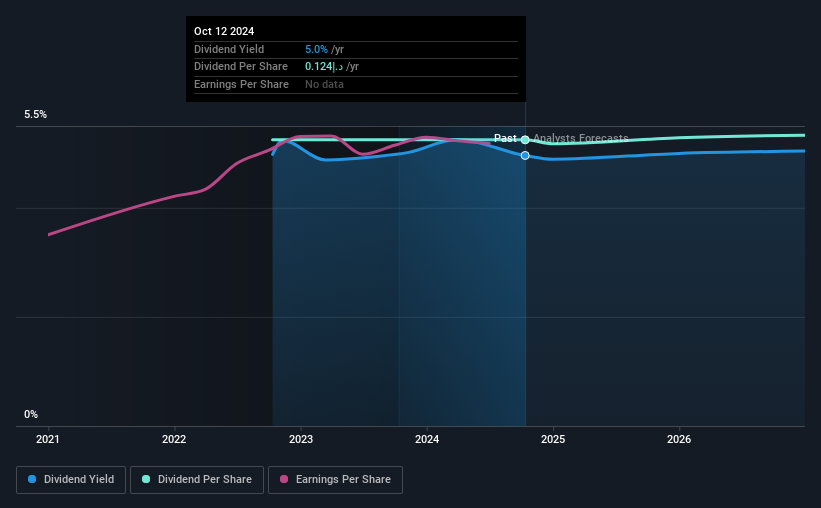This screenshot has width=821, height=508.
Task: Select the teal dividend per share data point marker
Action: 525,139
